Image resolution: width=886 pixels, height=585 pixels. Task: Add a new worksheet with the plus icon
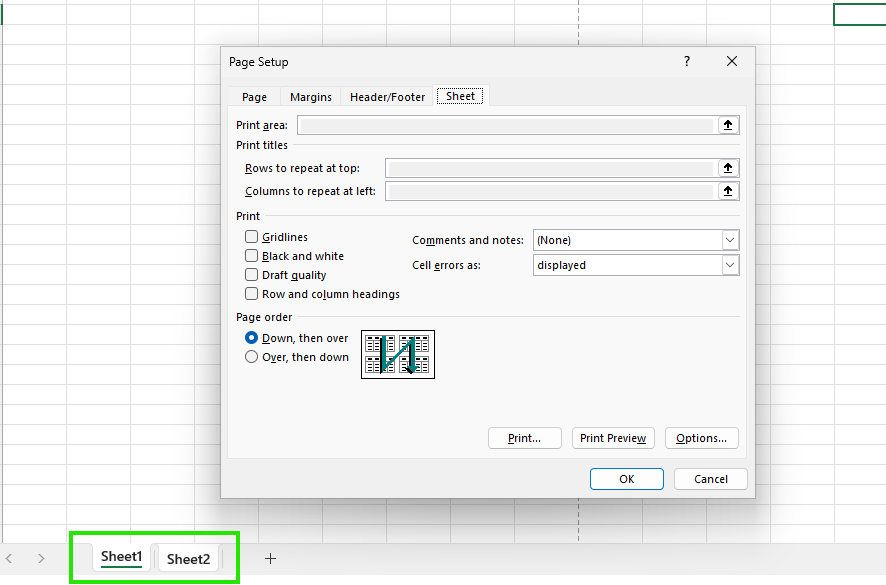click(x=269, y=557)
